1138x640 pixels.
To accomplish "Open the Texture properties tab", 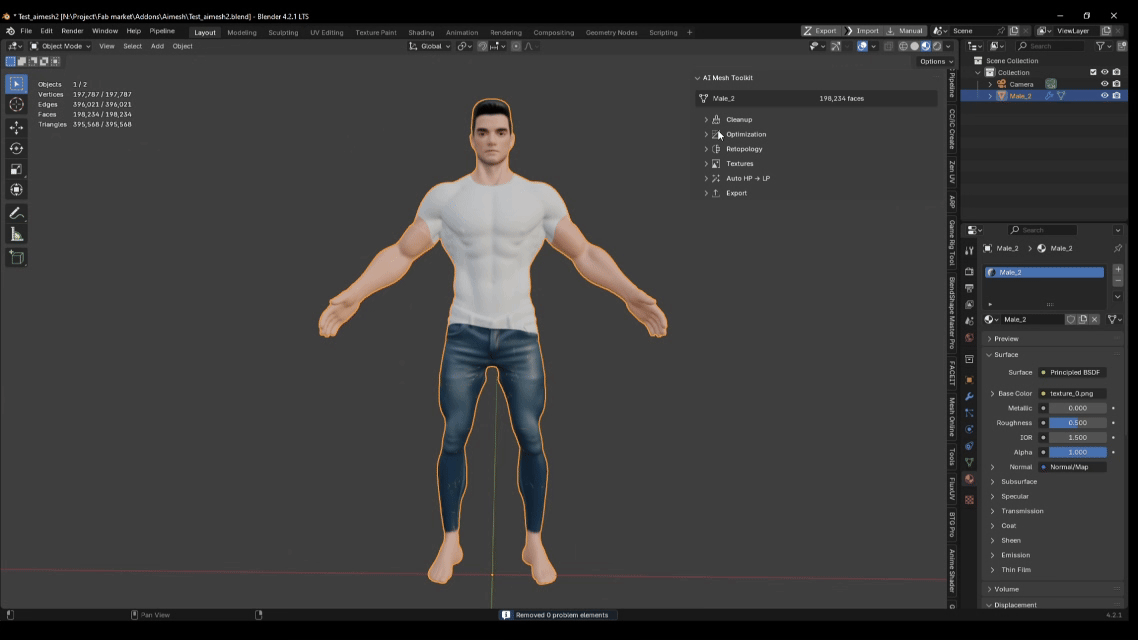I will pyautogui.click(x=970, y=499).
